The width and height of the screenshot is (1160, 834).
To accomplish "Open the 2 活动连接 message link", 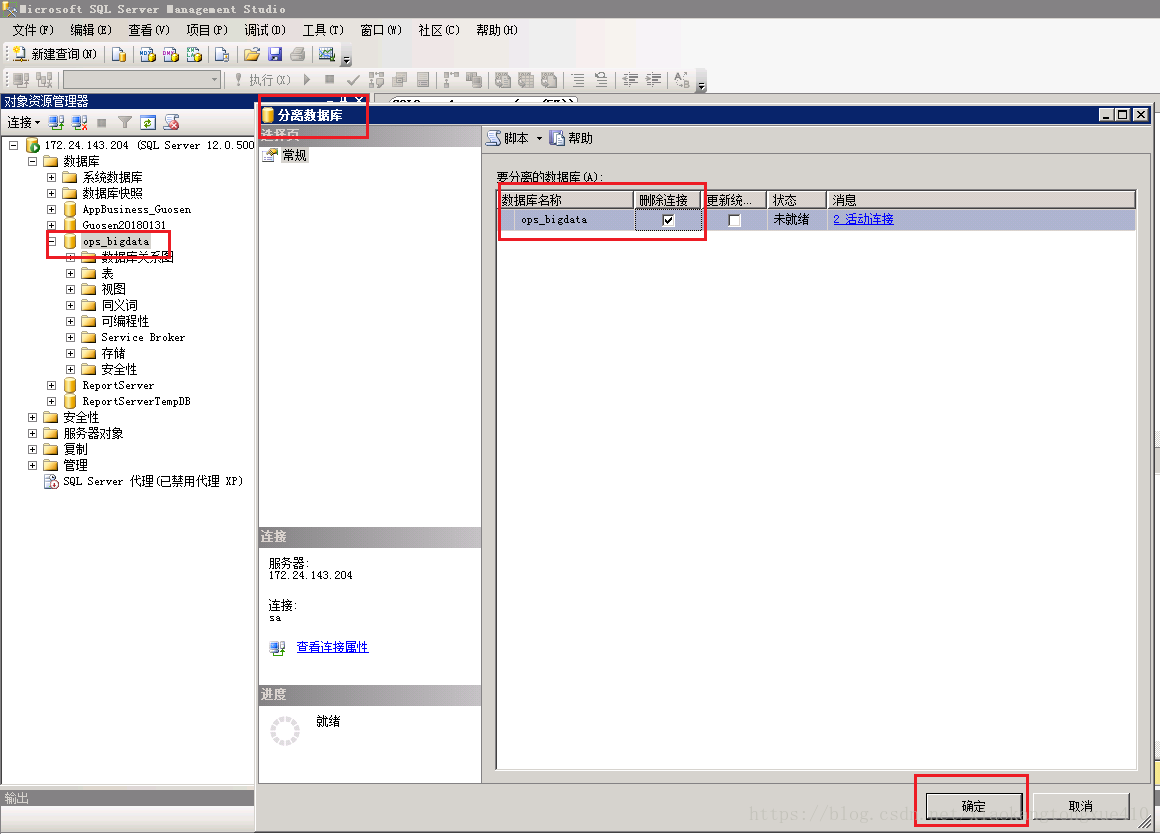I will [x=863, y=219].
